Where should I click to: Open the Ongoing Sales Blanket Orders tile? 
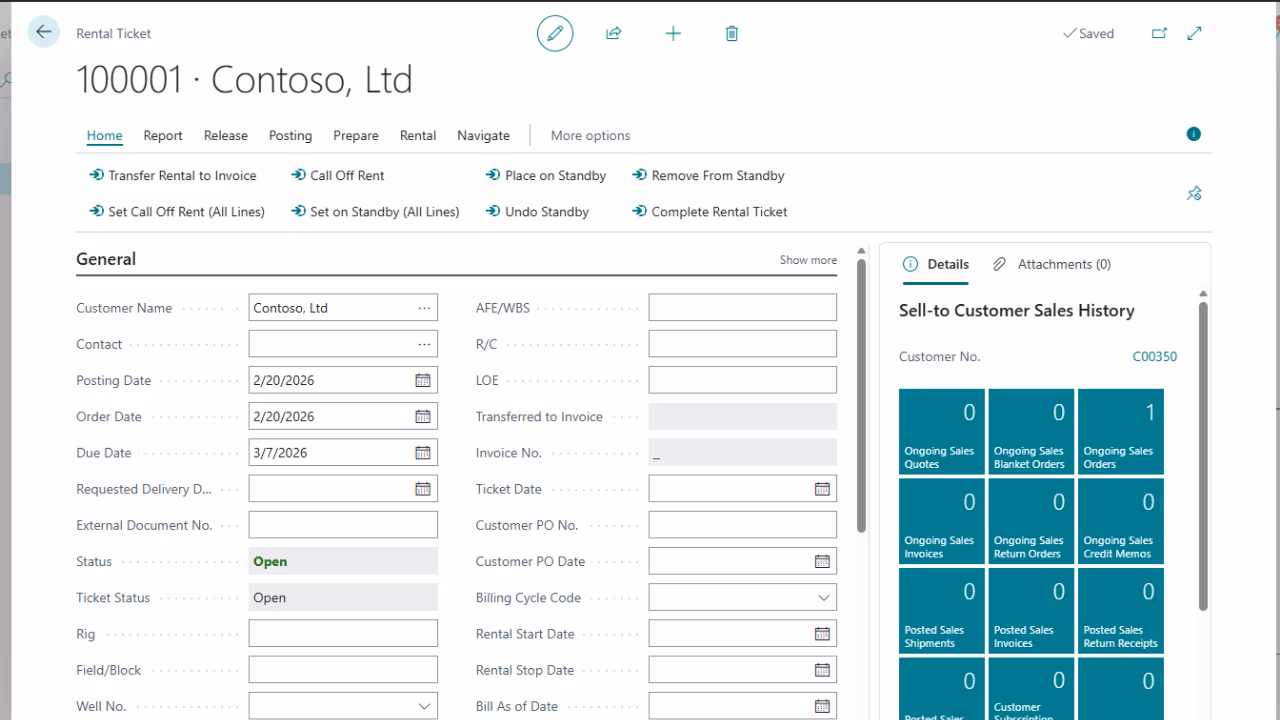[x=1031, y=431]
